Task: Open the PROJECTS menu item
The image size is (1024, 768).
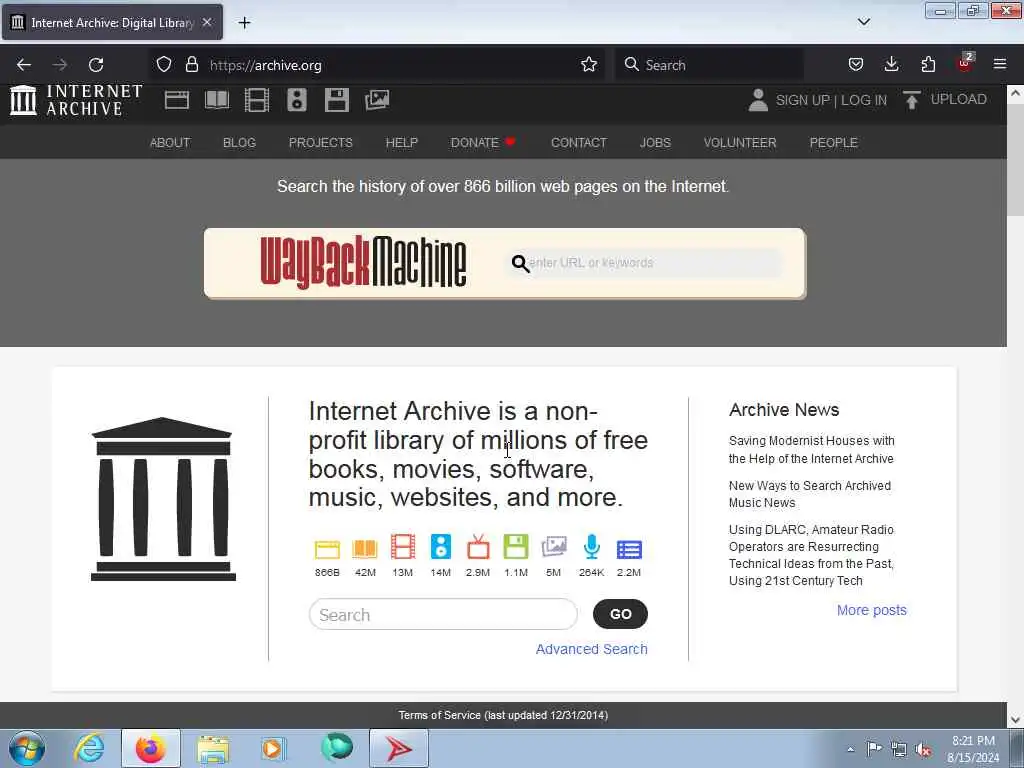Action: point(321,142)
